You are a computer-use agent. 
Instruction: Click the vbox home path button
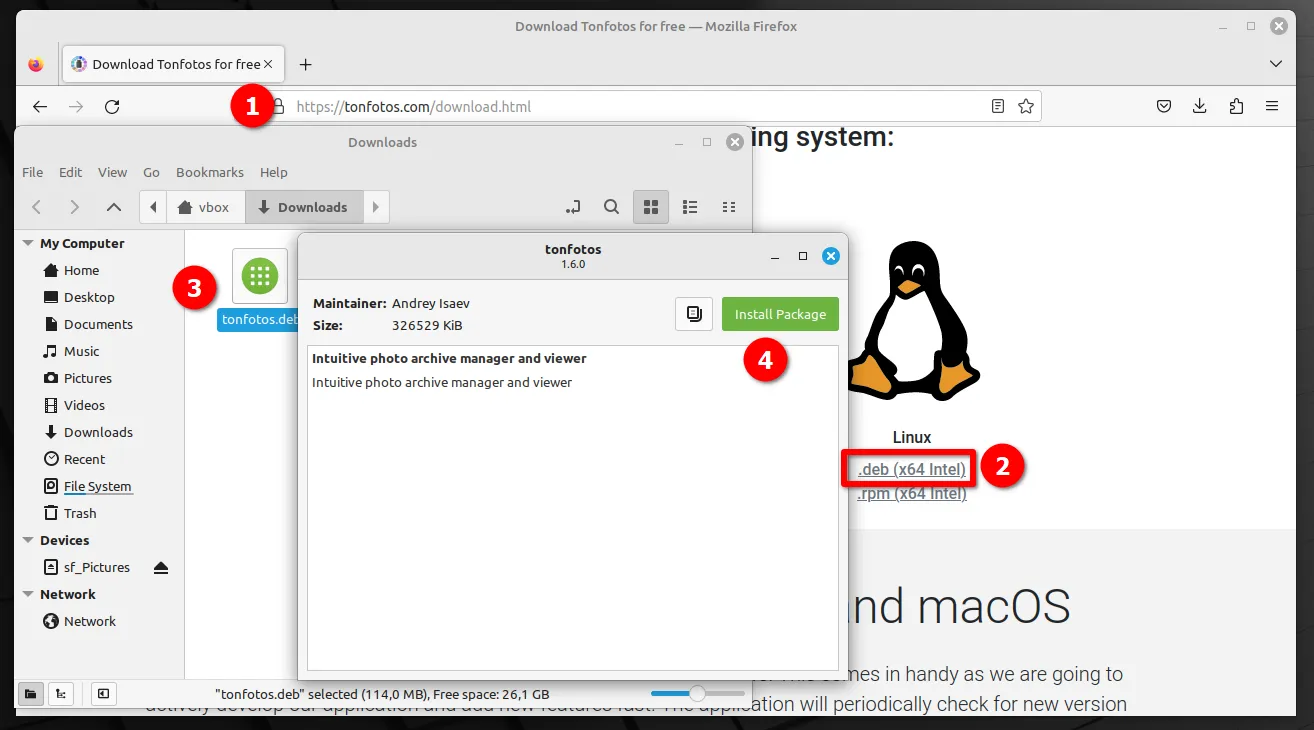click(x=204, y=207)
